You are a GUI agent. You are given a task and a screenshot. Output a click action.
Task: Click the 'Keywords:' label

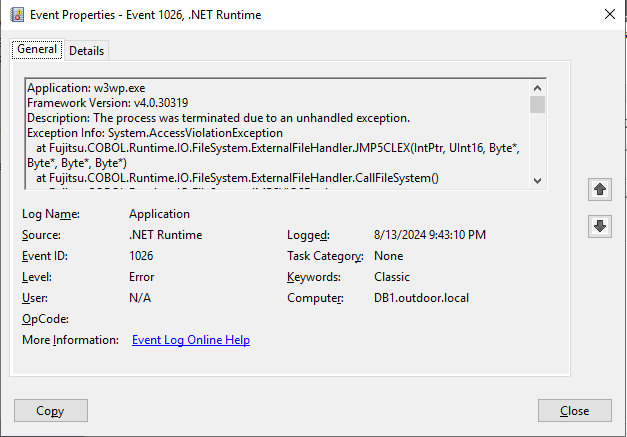tap(314, 277)
